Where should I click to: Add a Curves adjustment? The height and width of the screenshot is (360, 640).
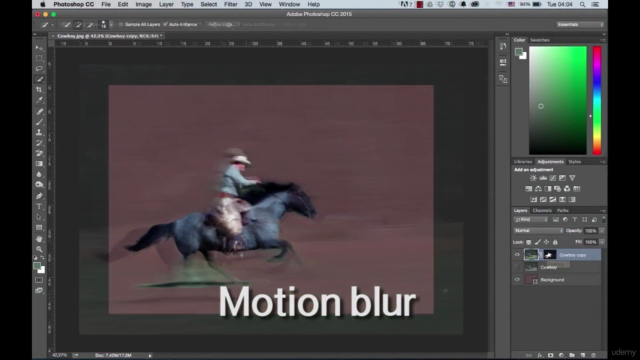coord(553,178)
